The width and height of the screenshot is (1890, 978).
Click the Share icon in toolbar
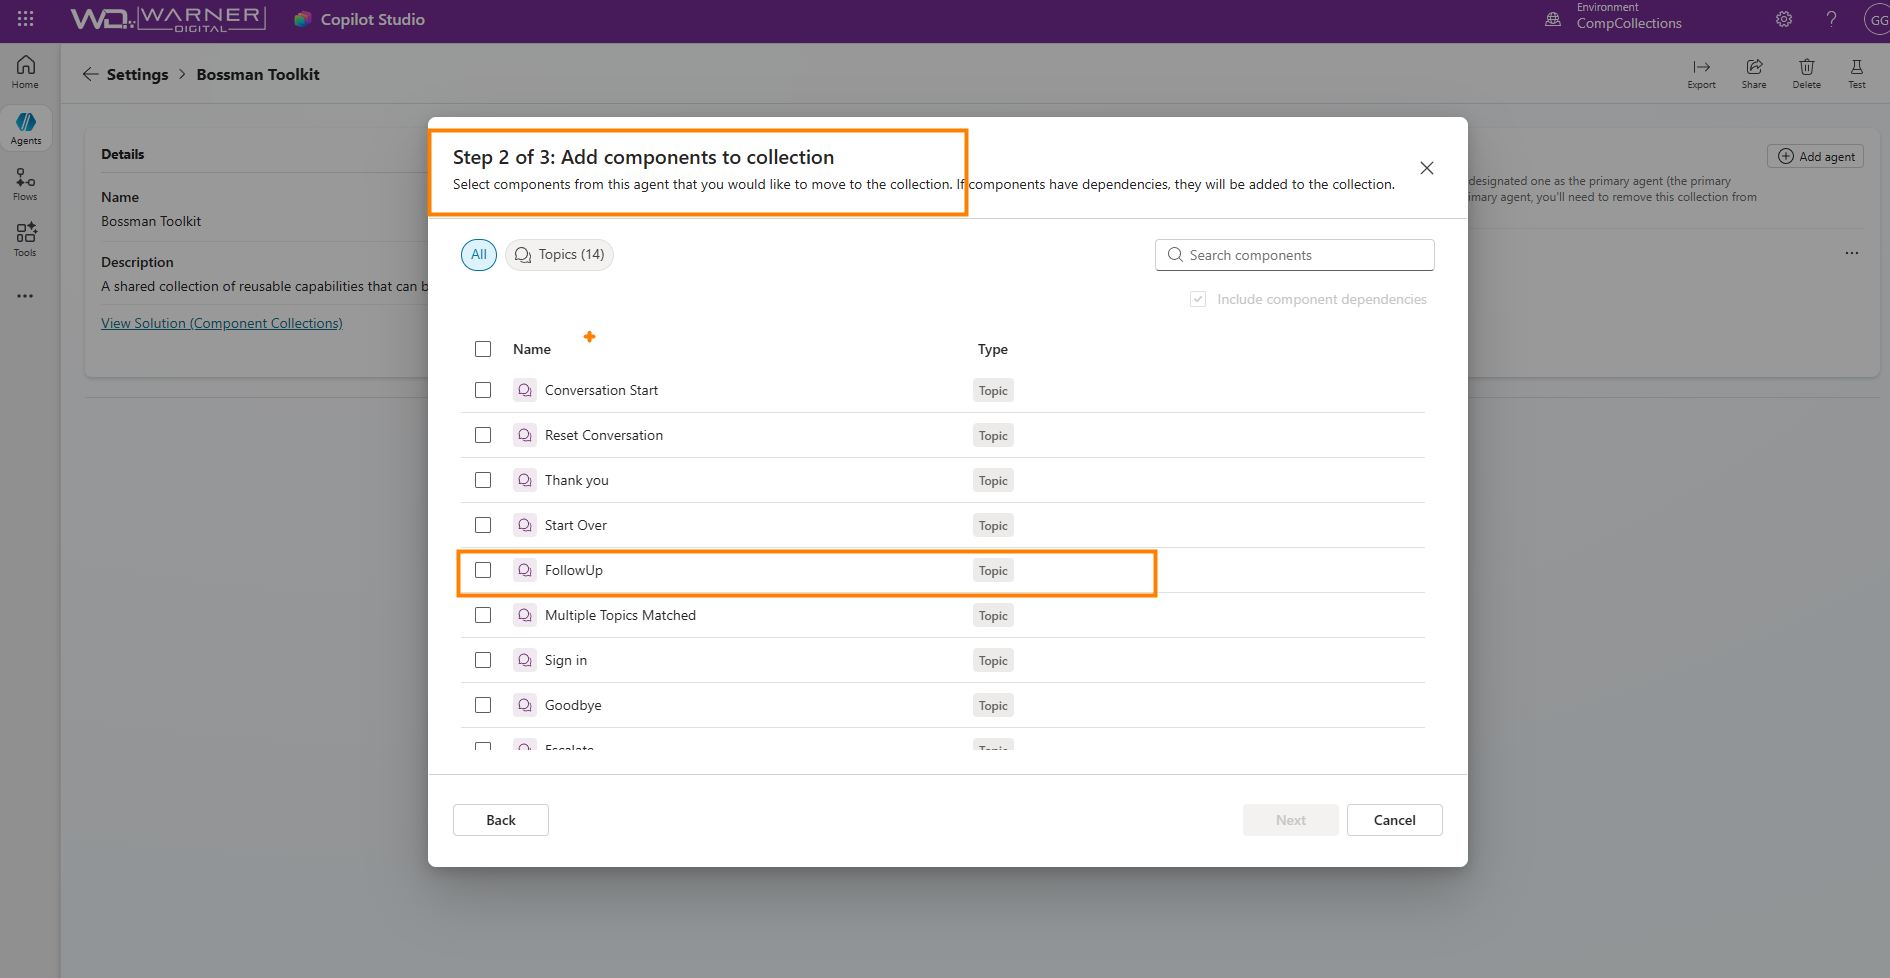point(1754,72)
